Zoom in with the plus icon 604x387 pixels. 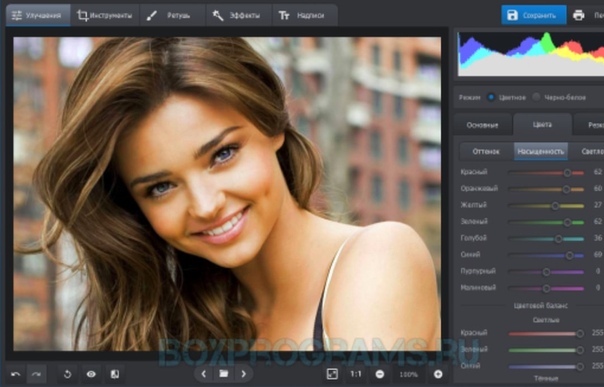click(x=438, y=374)
